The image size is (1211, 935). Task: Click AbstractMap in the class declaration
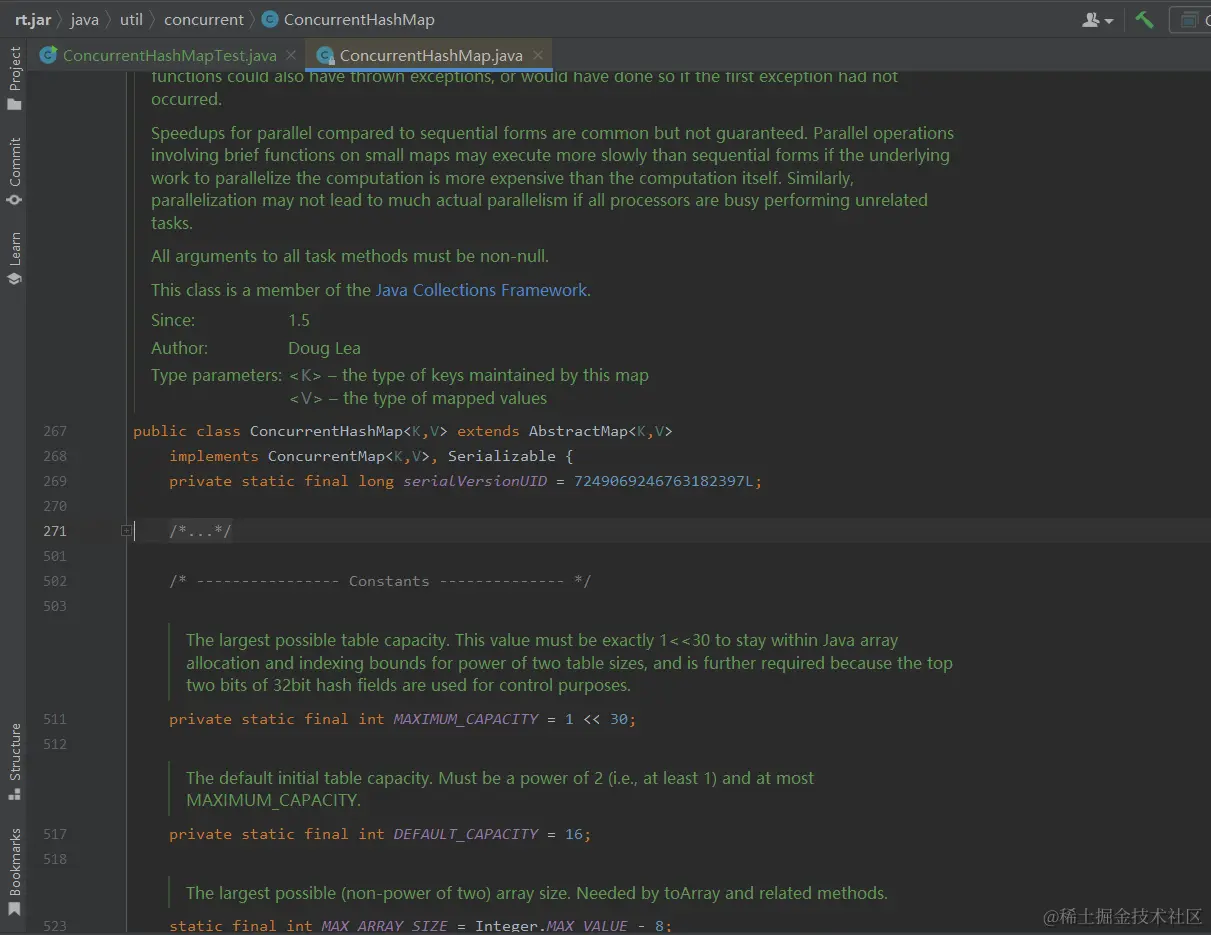pyautogui.click(x=578, y=431)
